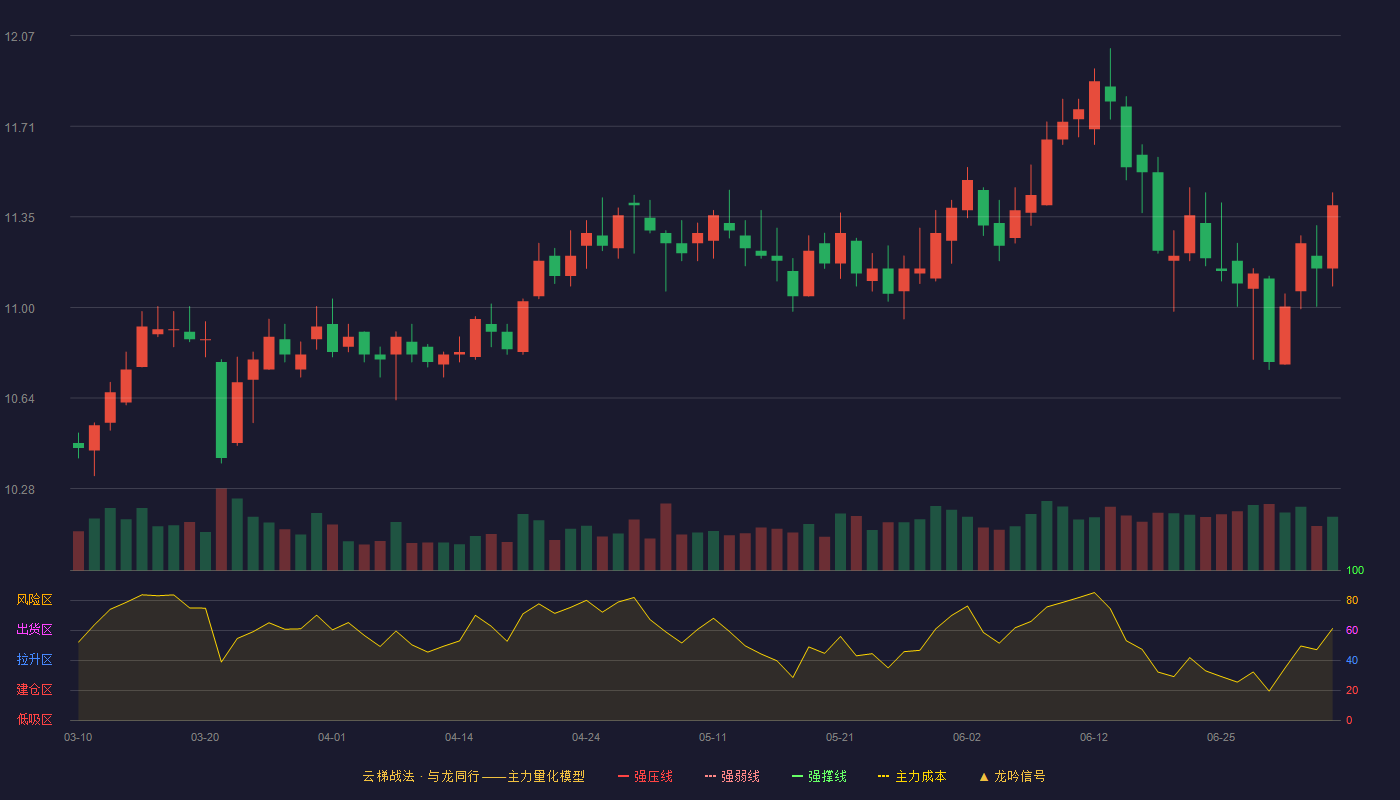
Task: Click the 06-12 date axis marker
Action: click(1094, 737)
